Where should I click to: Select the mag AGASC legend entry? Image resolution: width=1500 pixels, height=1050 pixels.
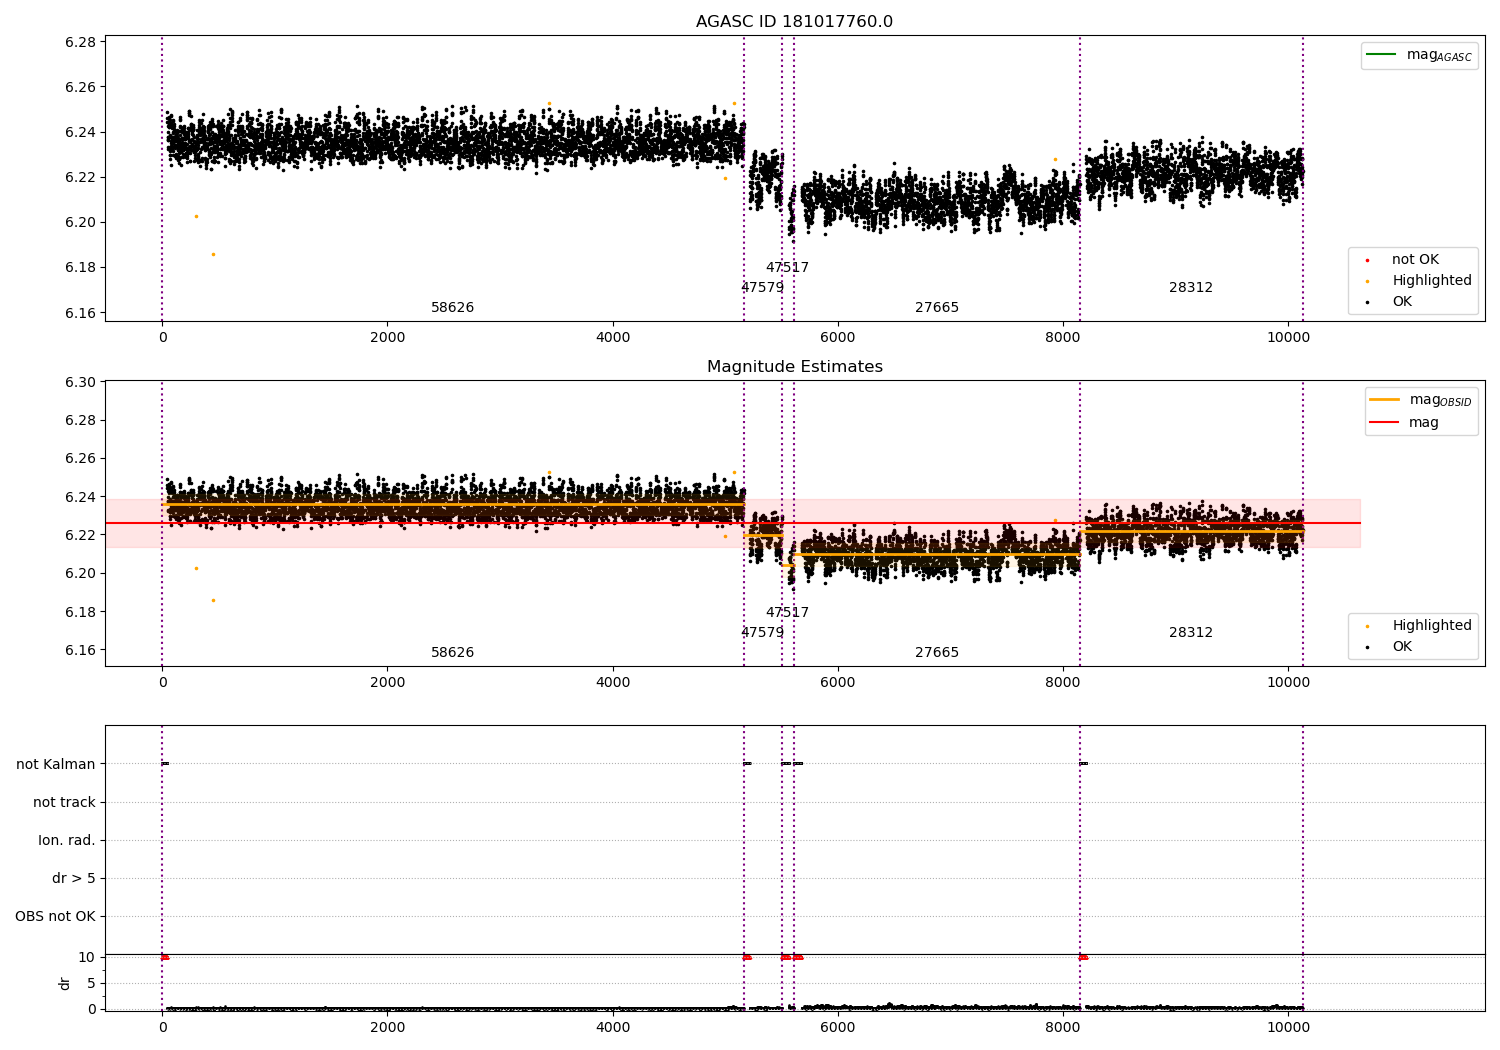(x=1419, y=55)
